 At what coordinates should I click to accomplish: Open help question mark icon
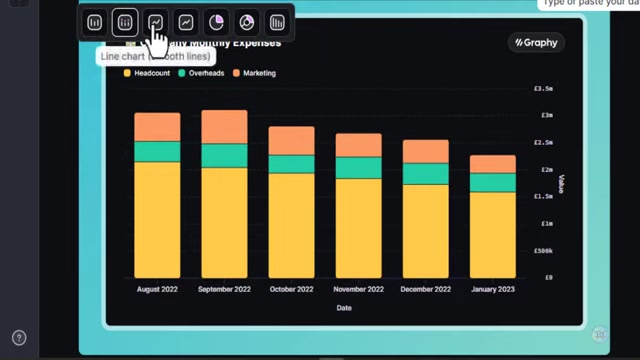point(19,338)
